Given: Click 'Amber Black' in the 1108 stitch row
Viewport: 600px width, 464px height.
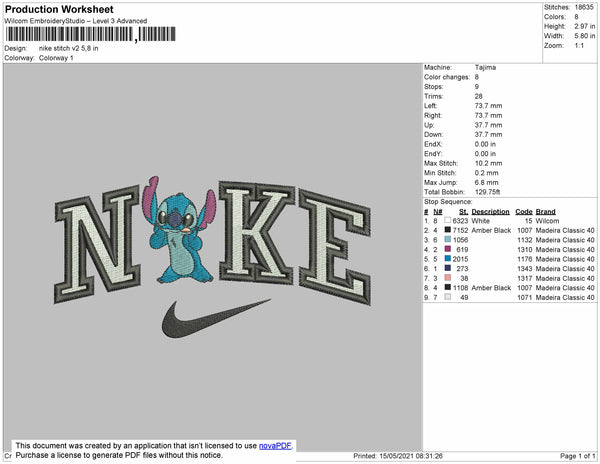Looking at the screenshot, I should pos(491,288).
